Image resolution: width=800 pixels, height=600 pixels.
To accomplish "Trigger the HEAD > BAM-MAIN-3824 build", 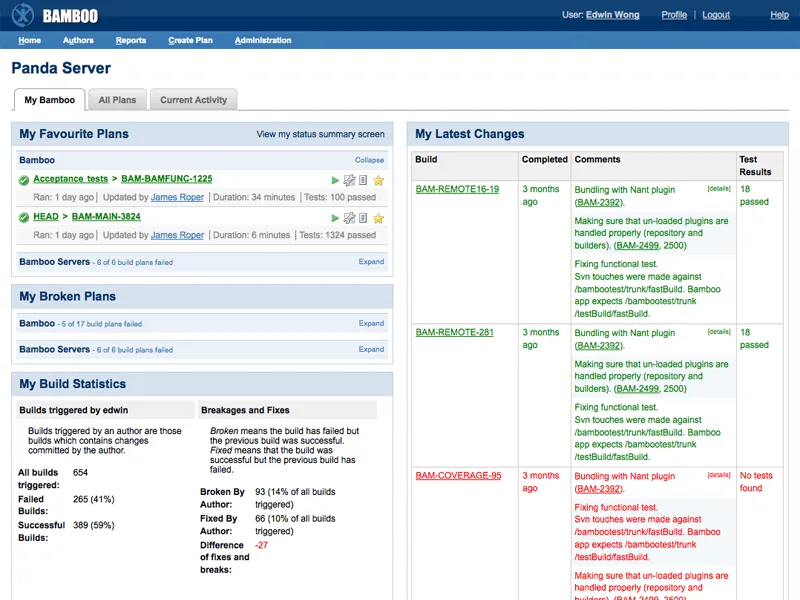I will pyautogui.click(x=335, y=216).
